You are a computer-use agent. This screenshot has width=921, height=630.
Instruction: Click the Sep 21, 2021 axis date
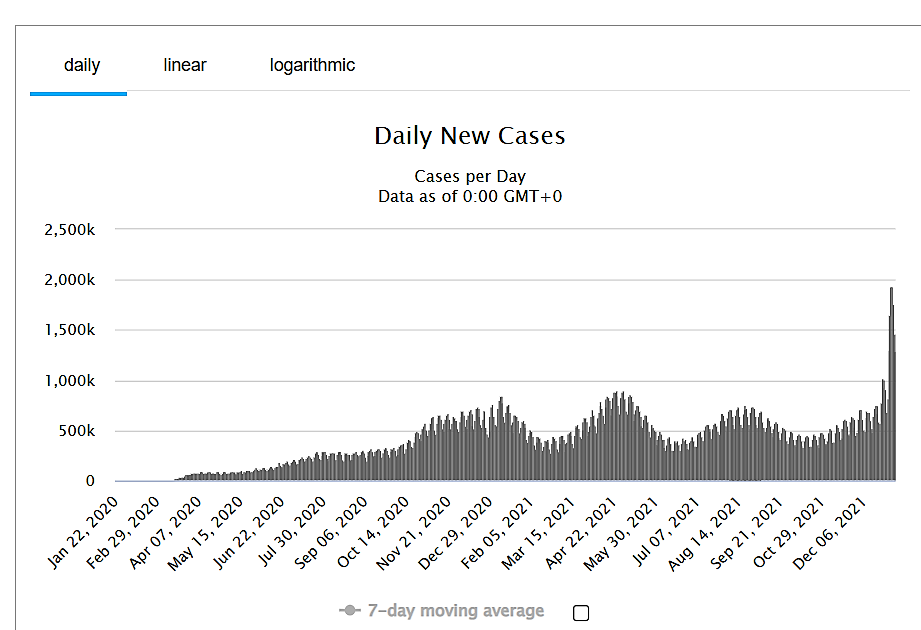747,533
